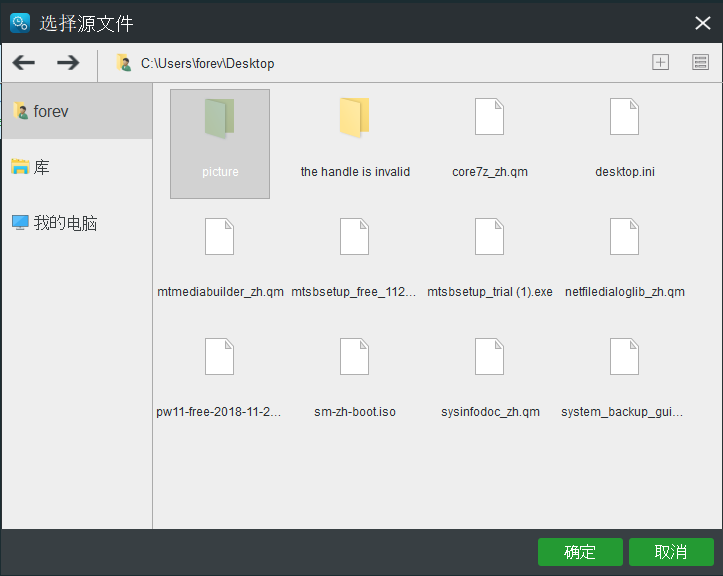This screenshot has width=723, height=576.
Task: Select the picture folder icon
Action: 219,118
